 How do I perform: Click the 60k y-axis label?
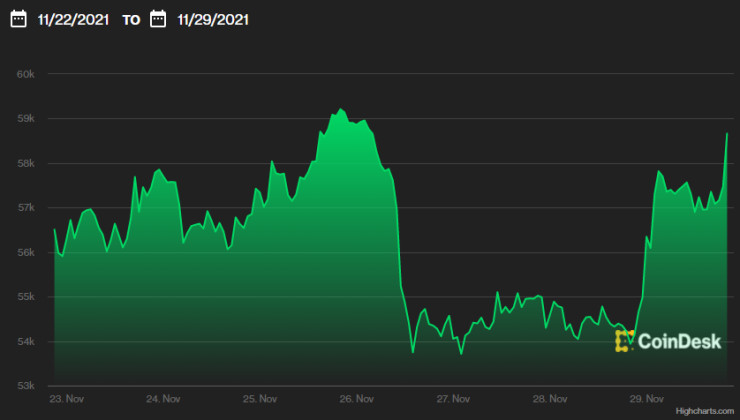27,74
